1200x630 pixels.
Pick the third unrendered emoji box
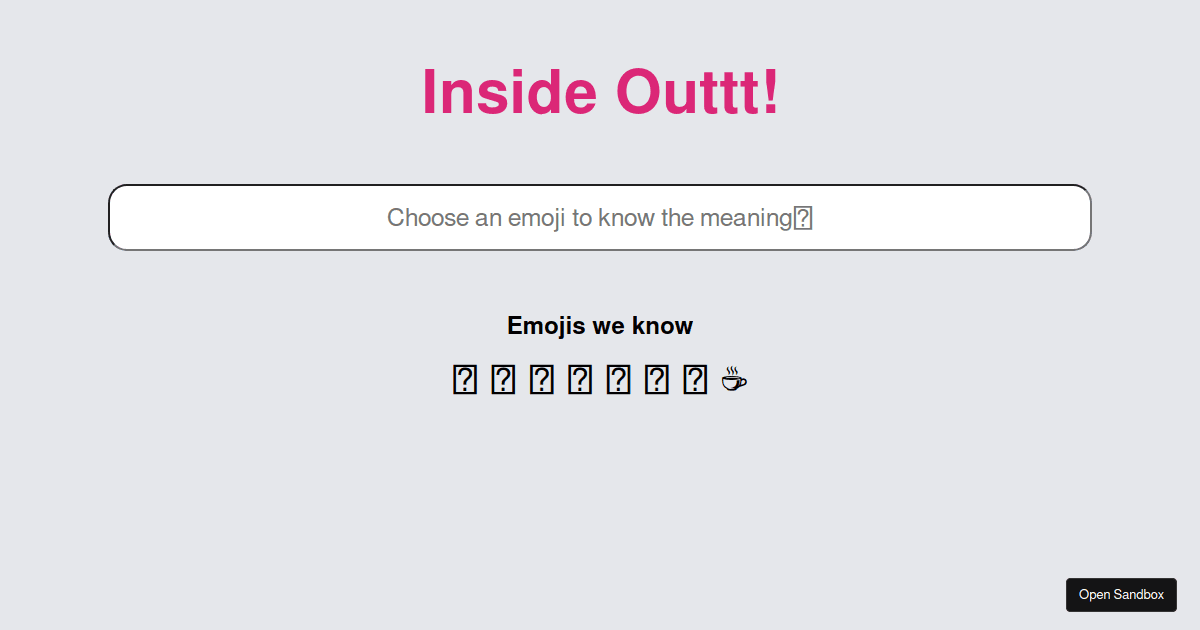tap(541, 380)
